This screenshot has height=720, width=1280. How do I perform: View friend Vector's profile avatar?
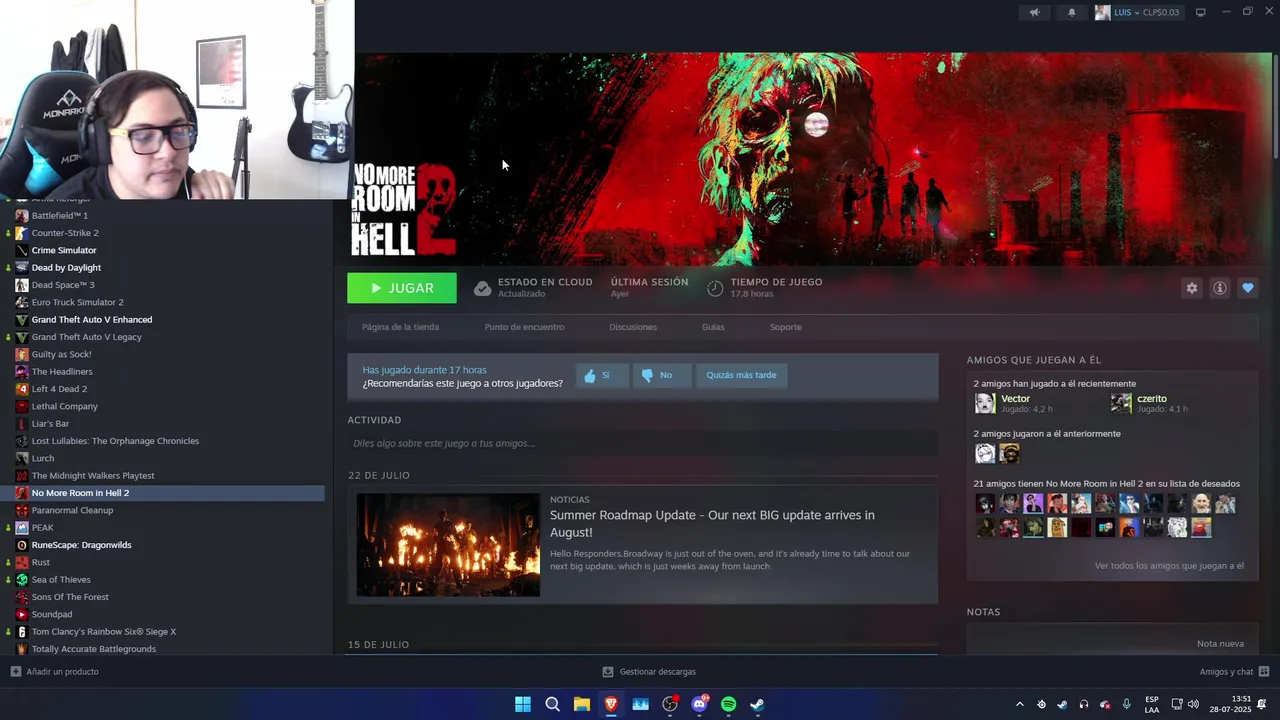(x=985, y=403)
